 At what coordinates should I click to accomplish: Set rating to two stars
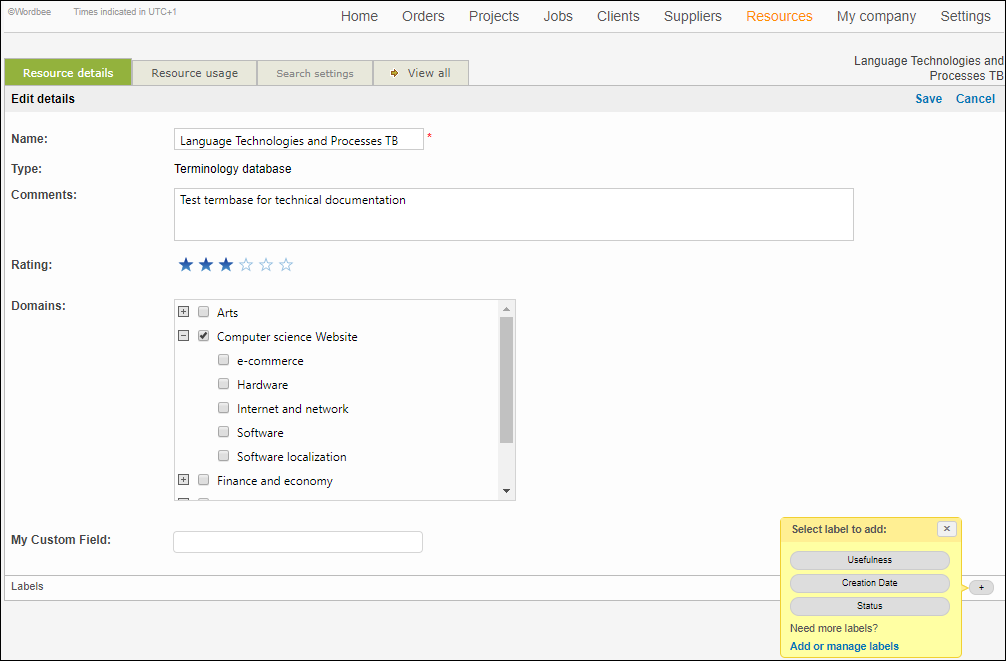coord(205,265)
